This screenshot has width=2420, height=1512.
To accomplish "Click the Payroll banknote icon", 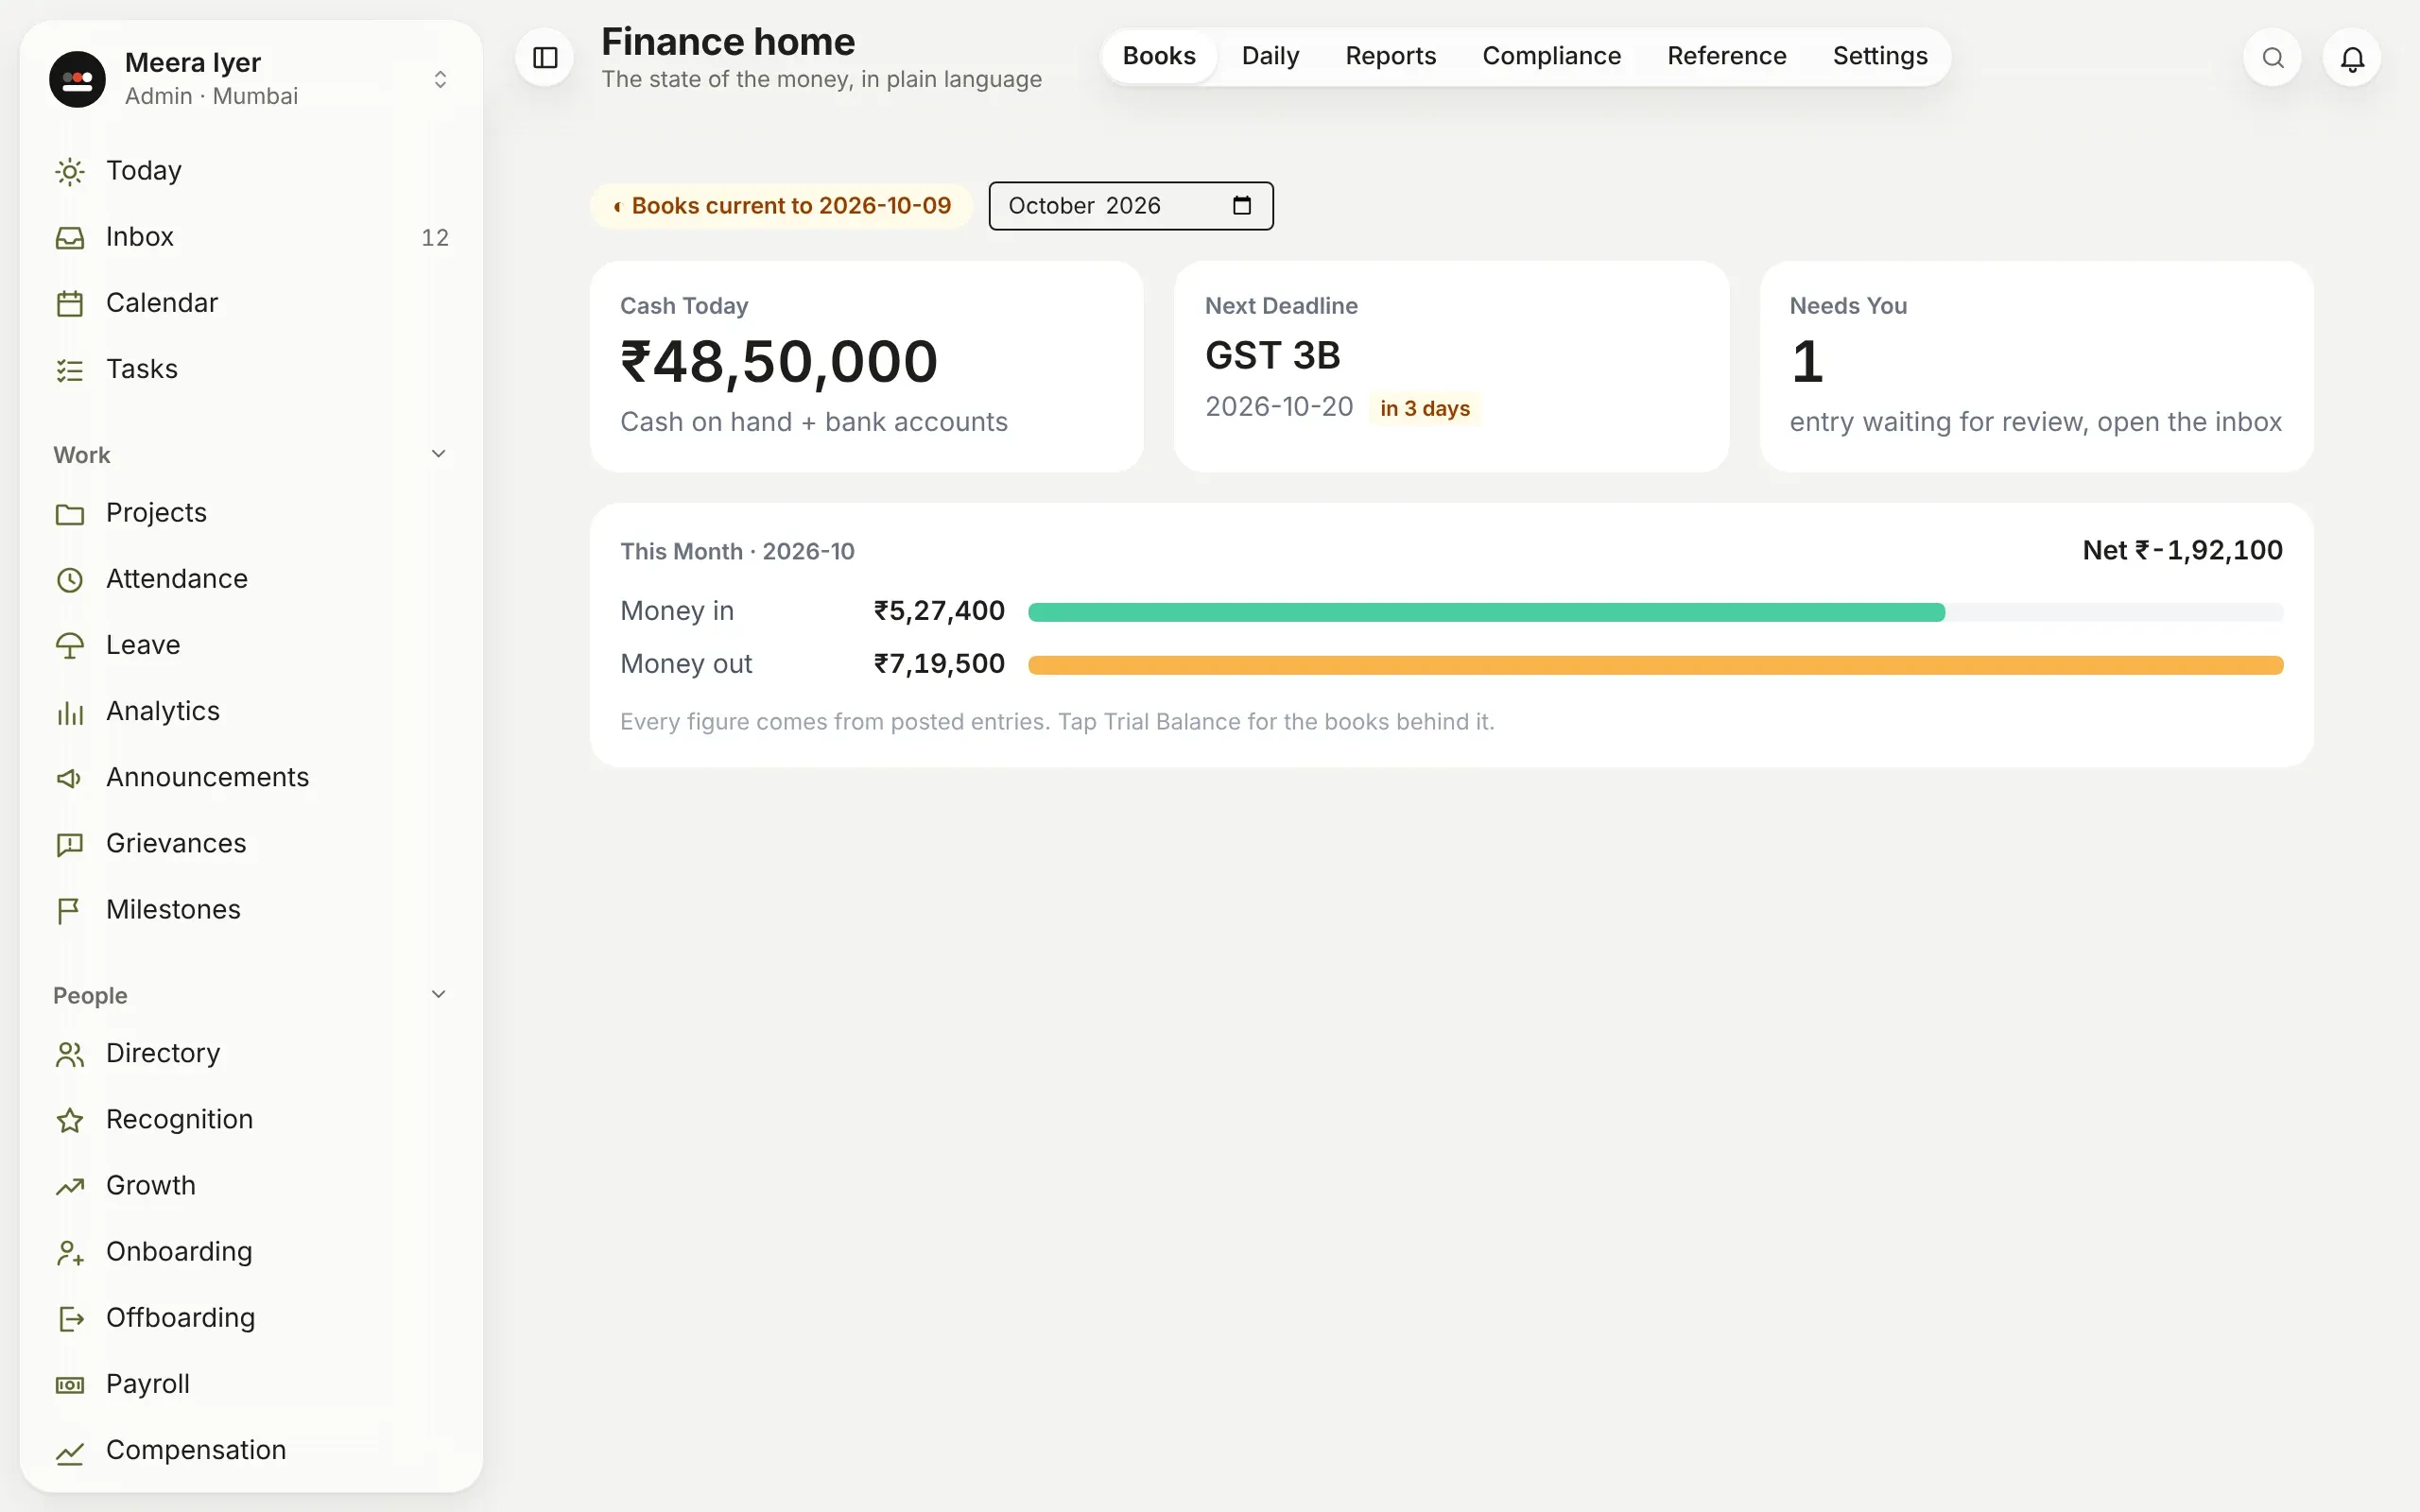I will click(x=70, y=1384).
